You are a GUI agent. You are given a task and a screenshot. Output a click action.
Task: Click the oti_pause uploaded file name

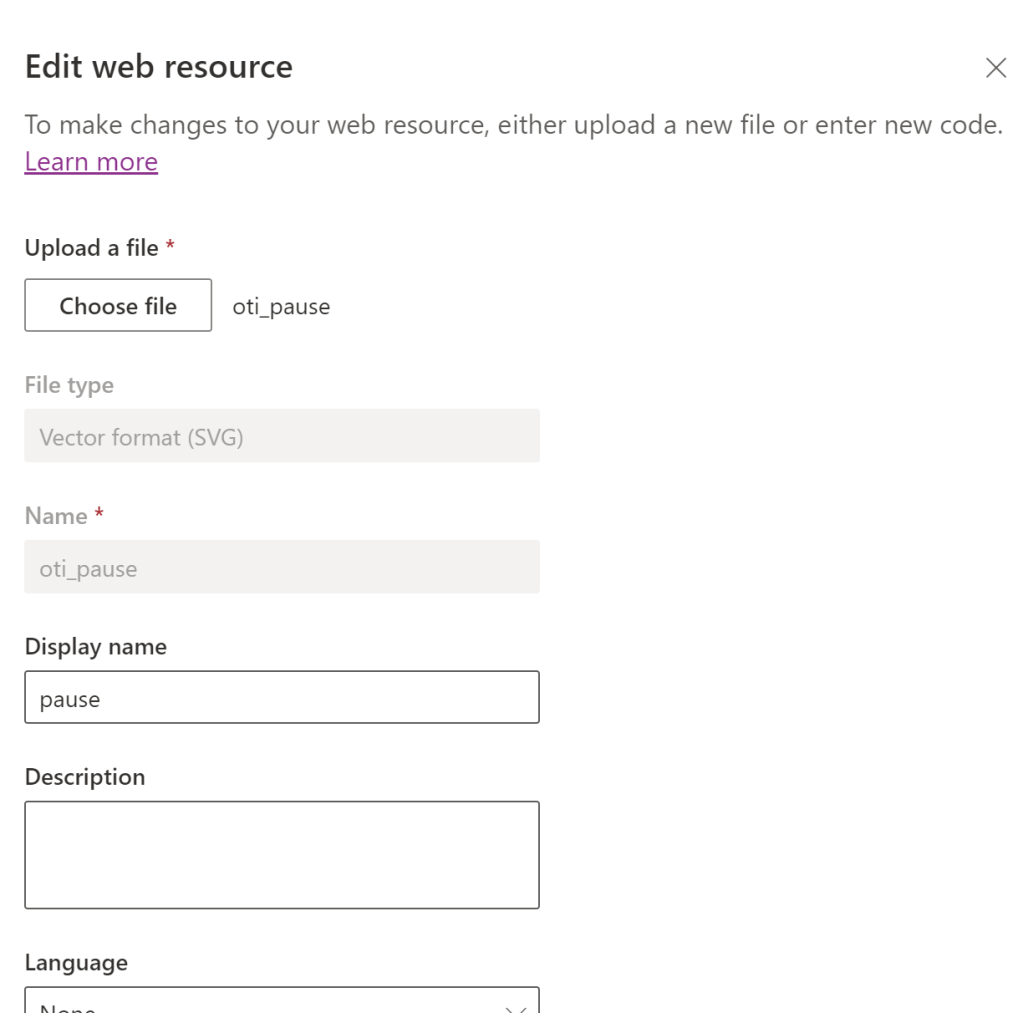[x=281, y=307]
